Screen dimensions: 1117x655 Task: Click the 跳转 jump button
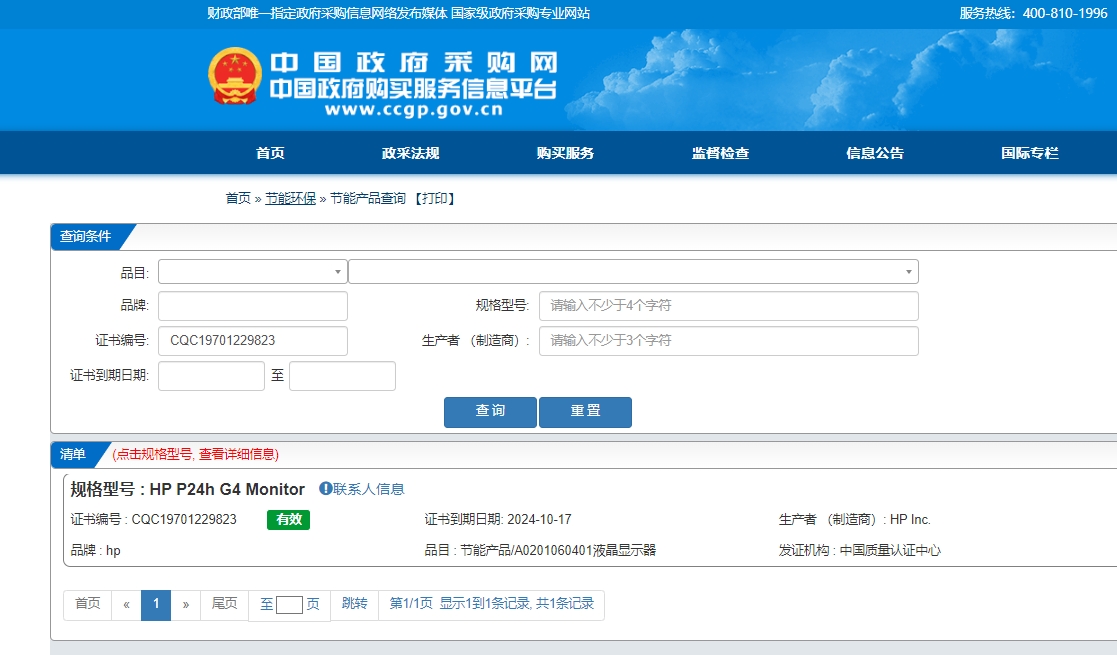(x=355, y=604)
